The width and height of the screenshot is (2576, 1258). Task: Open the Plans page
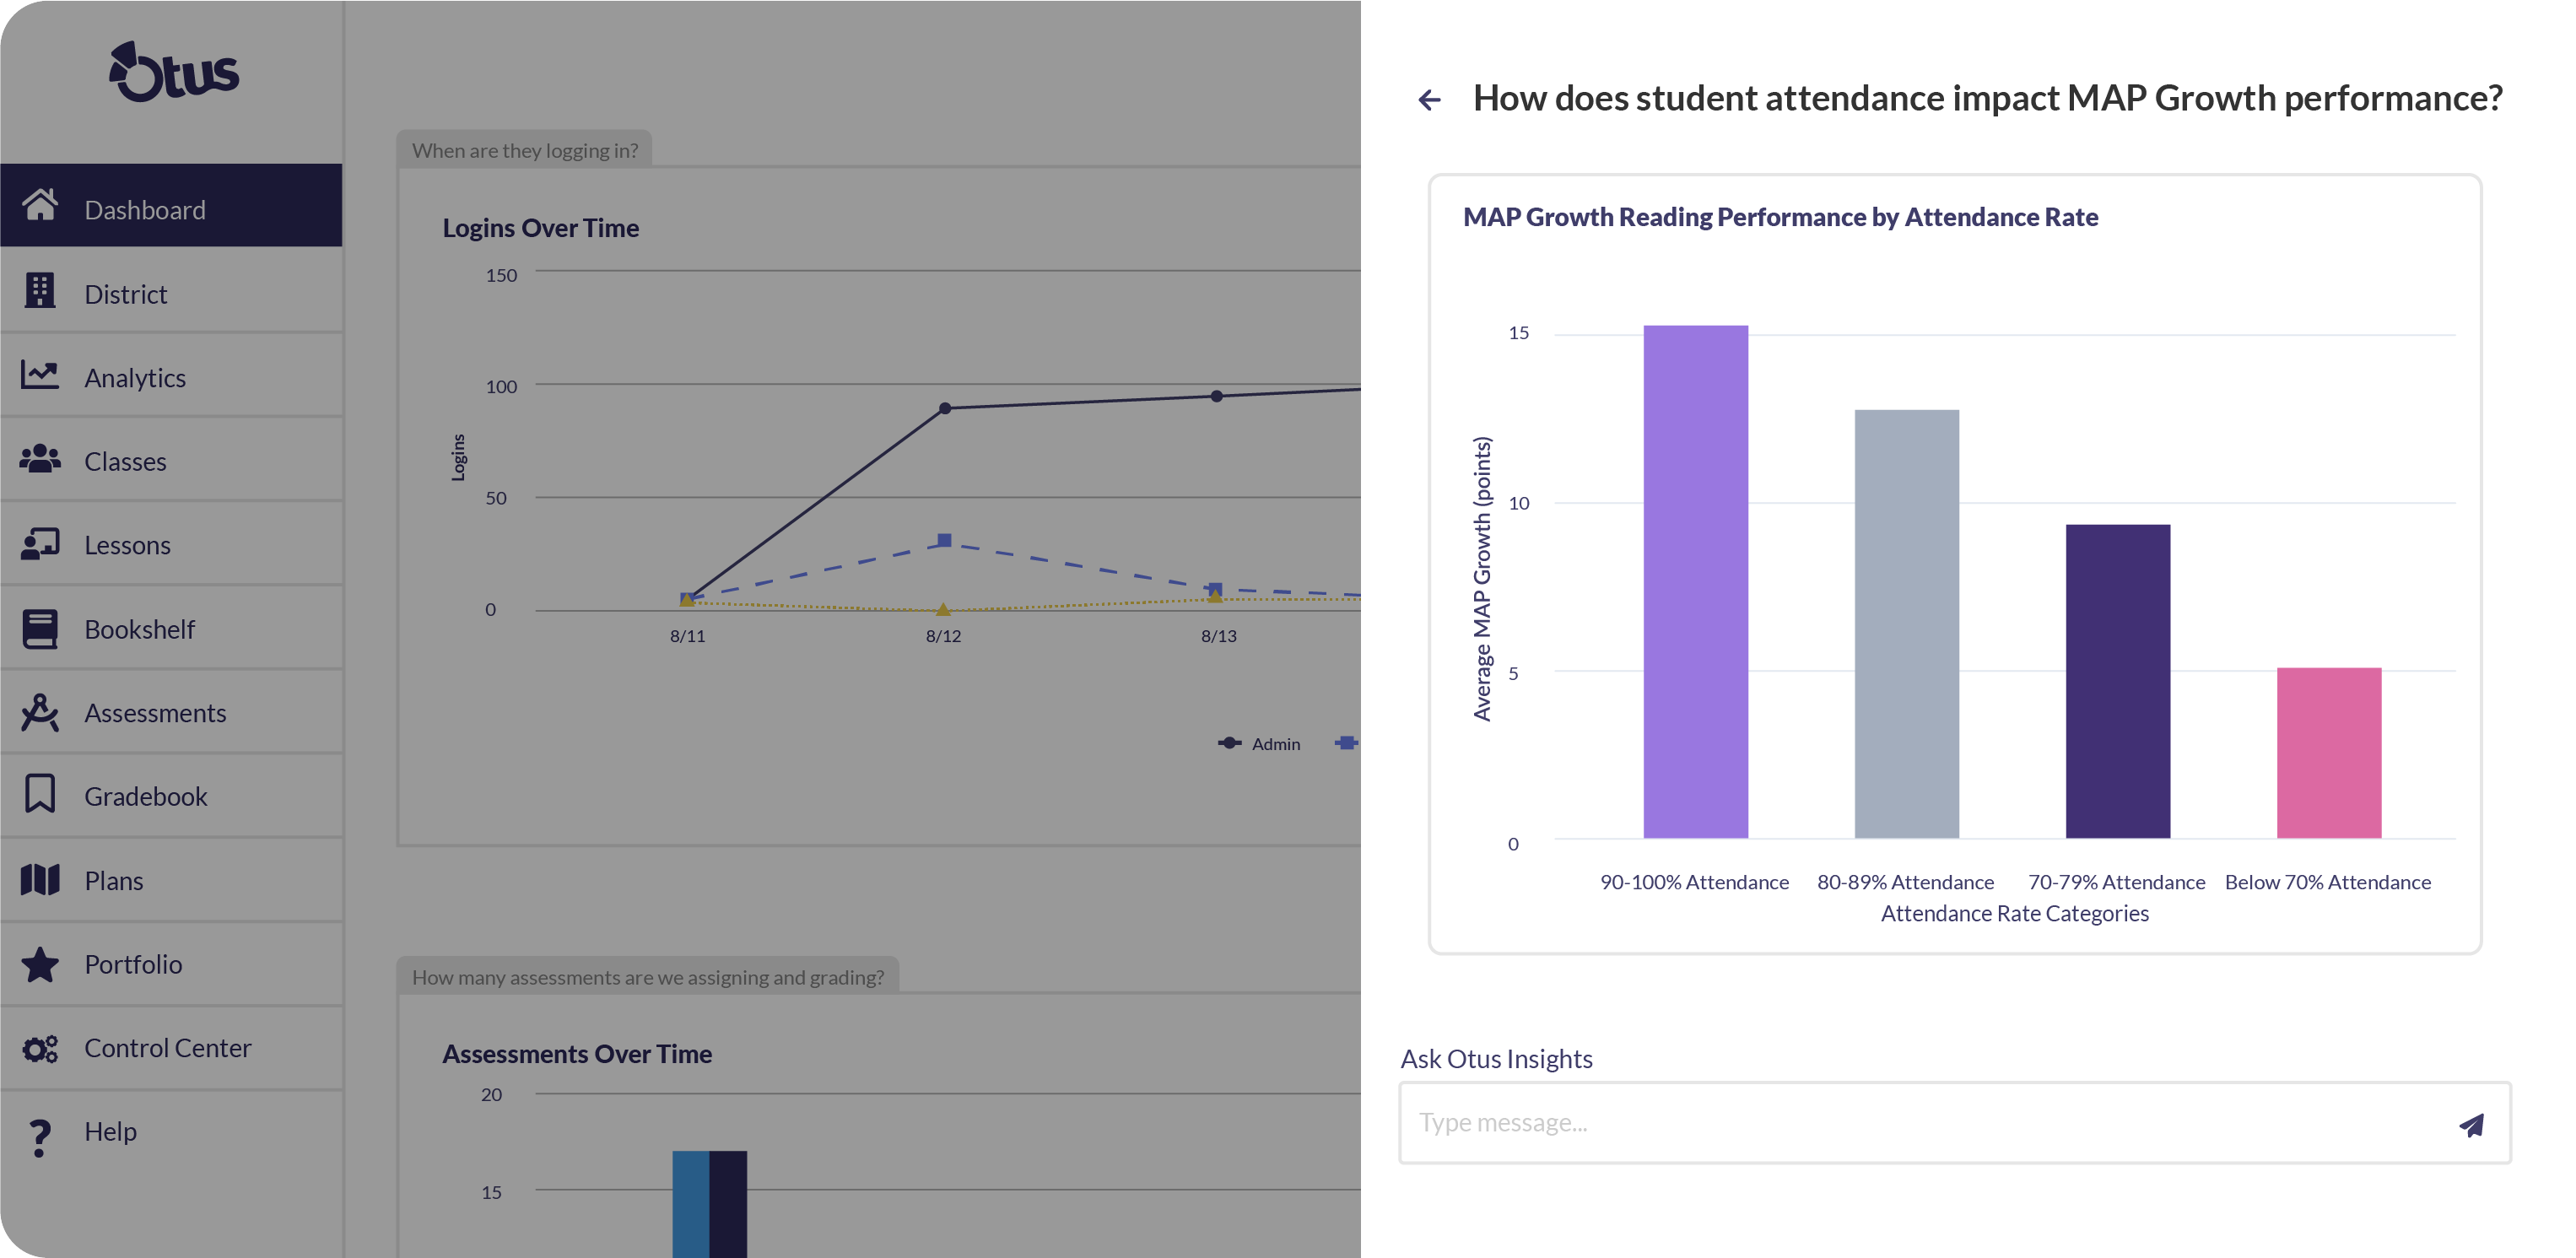pos(114,881)
